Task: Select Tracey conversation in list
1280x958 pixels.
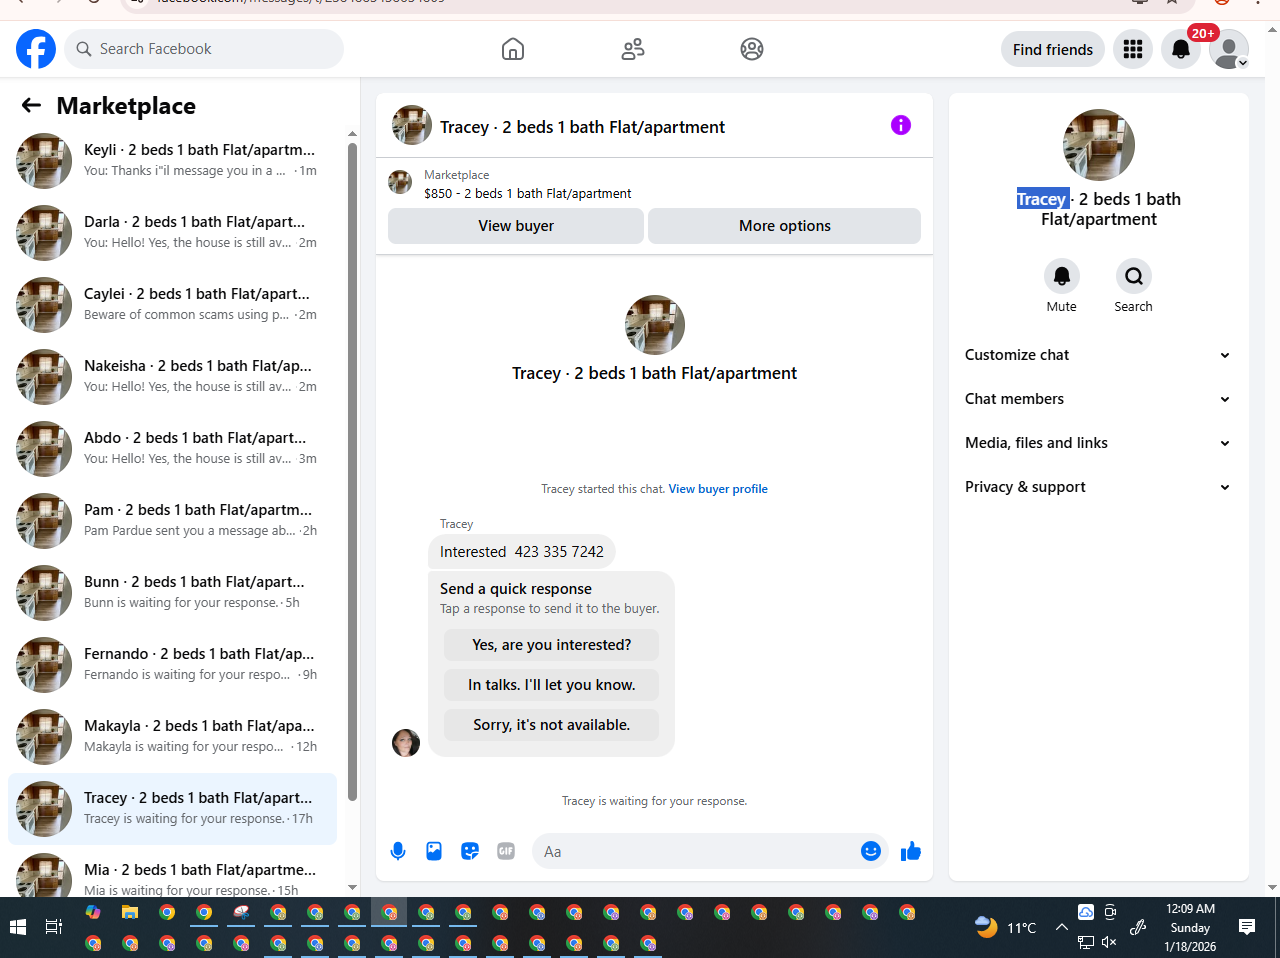Action: click(172, 809)
